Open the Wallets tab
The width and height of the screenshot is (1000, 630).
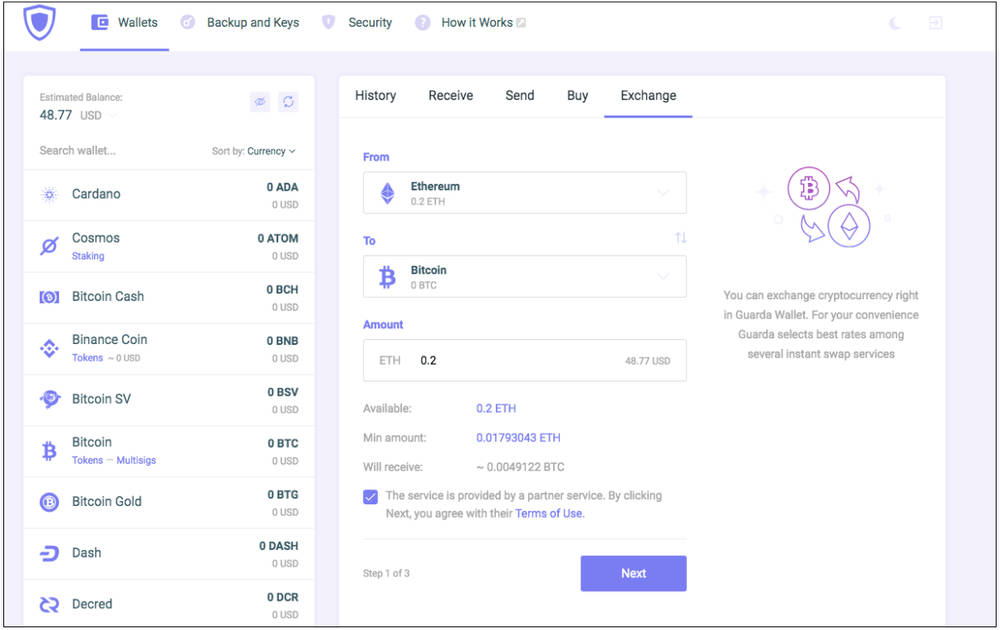124,22
